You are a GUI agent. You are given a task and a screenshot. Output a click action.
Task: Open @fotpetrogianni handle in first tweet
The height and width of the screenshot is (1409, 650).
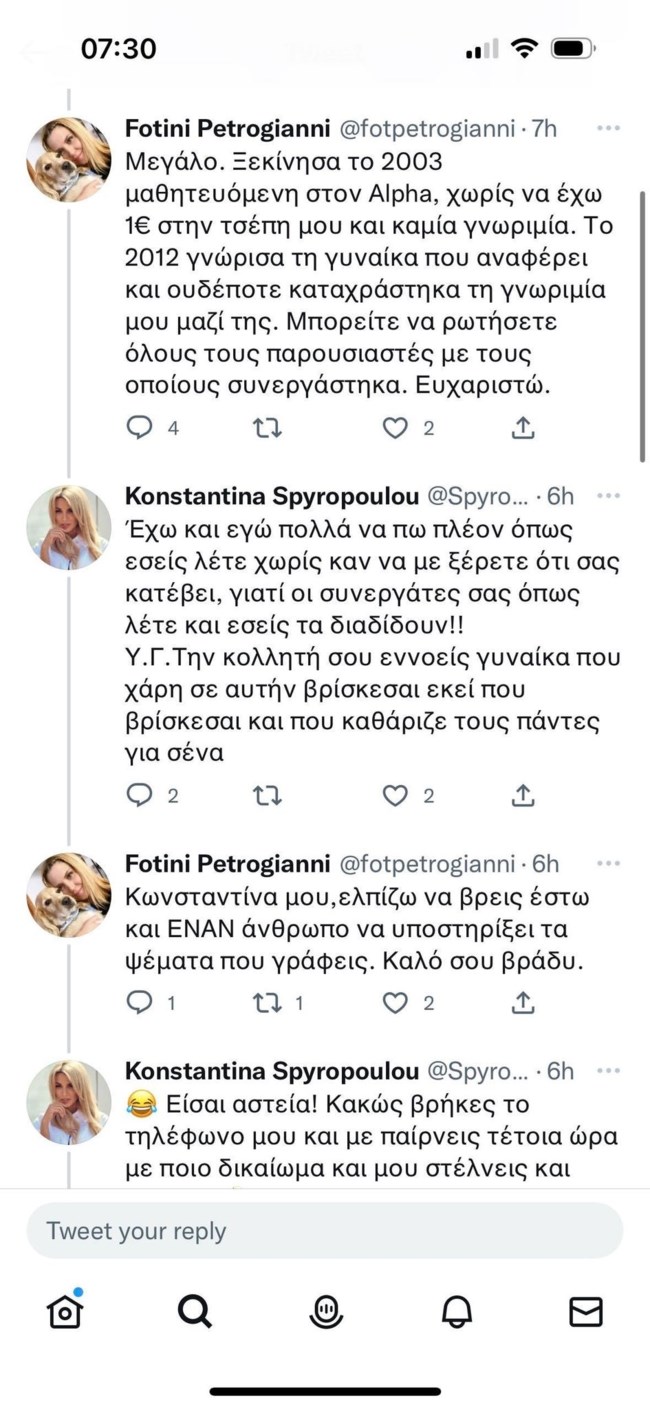coord(433,128)
